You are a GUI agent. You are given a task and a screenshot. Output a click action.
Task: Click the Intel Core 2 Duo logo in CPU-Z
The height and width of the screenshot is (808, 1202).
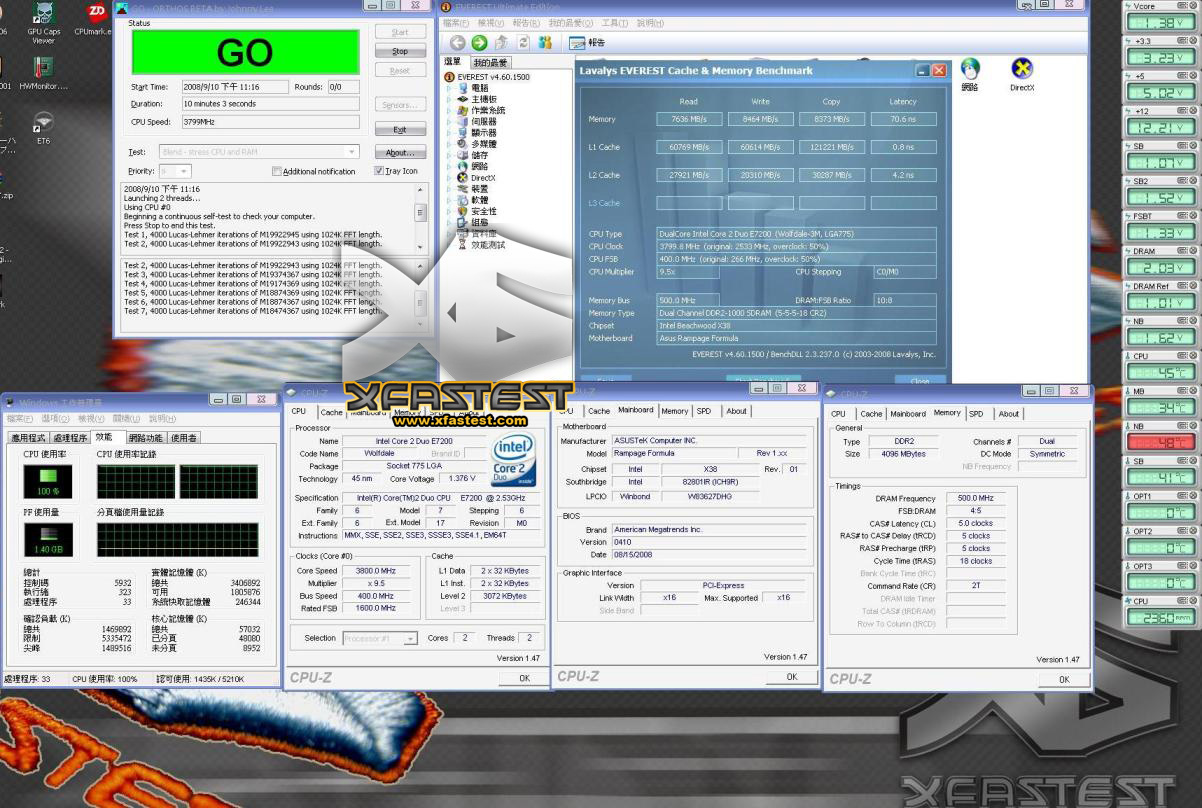515,461
